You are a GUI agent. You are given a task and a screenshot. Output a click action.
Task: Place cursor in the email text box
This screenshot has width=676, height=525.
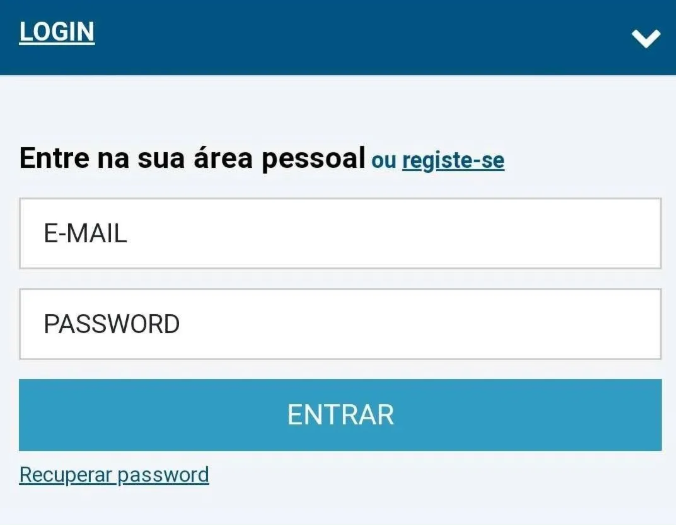click(340, 233)
